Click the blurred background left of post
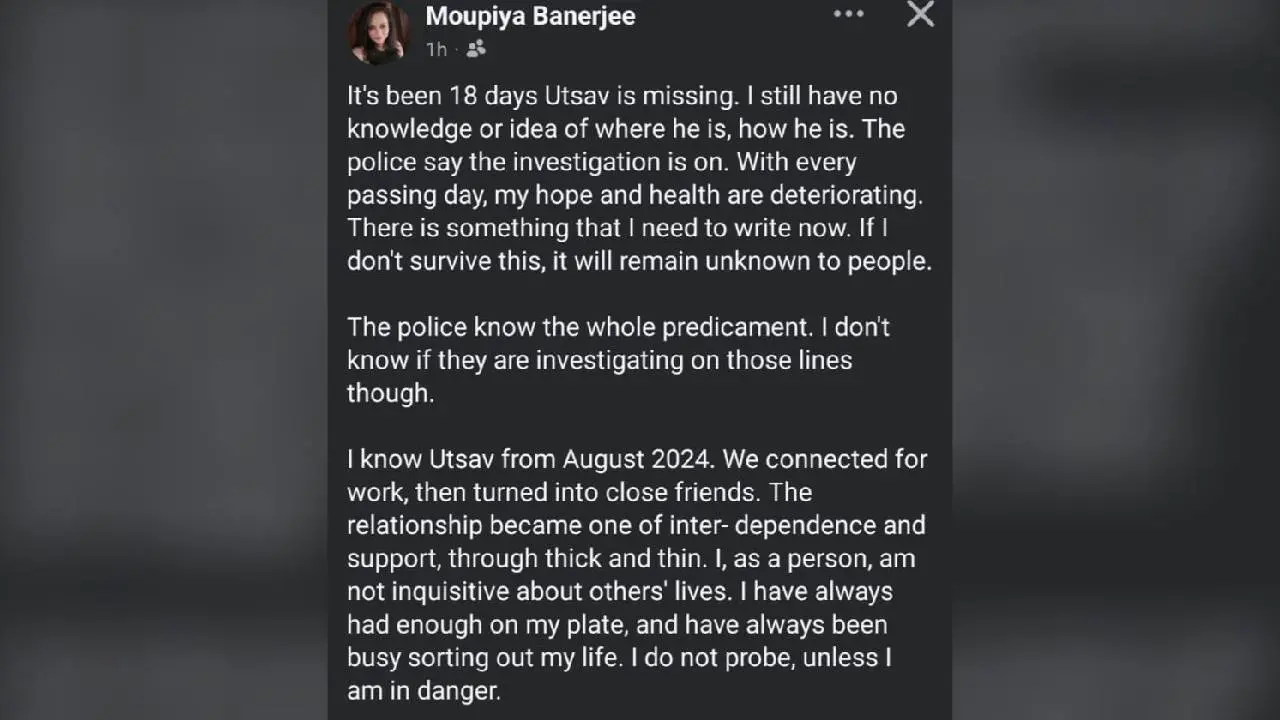Screen dimensions: 1280x720 click(x=160, y=360)
